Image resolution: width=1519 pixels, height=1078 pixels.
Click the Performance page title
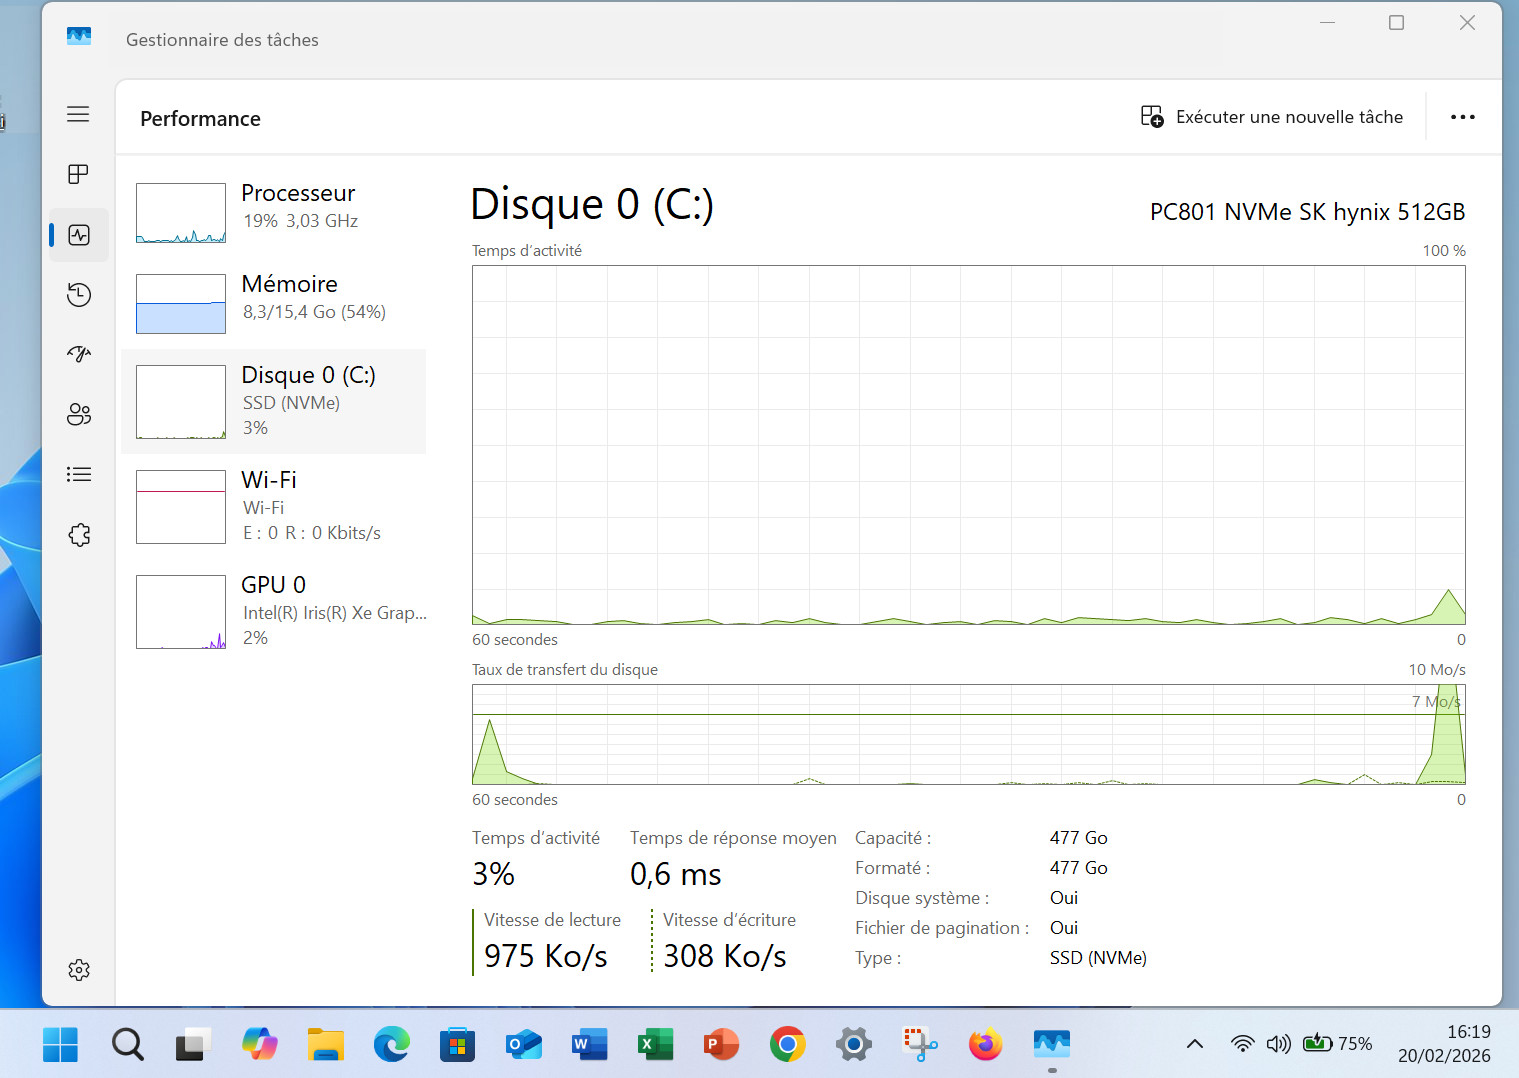pyautogui.click(x=200, y=119)
